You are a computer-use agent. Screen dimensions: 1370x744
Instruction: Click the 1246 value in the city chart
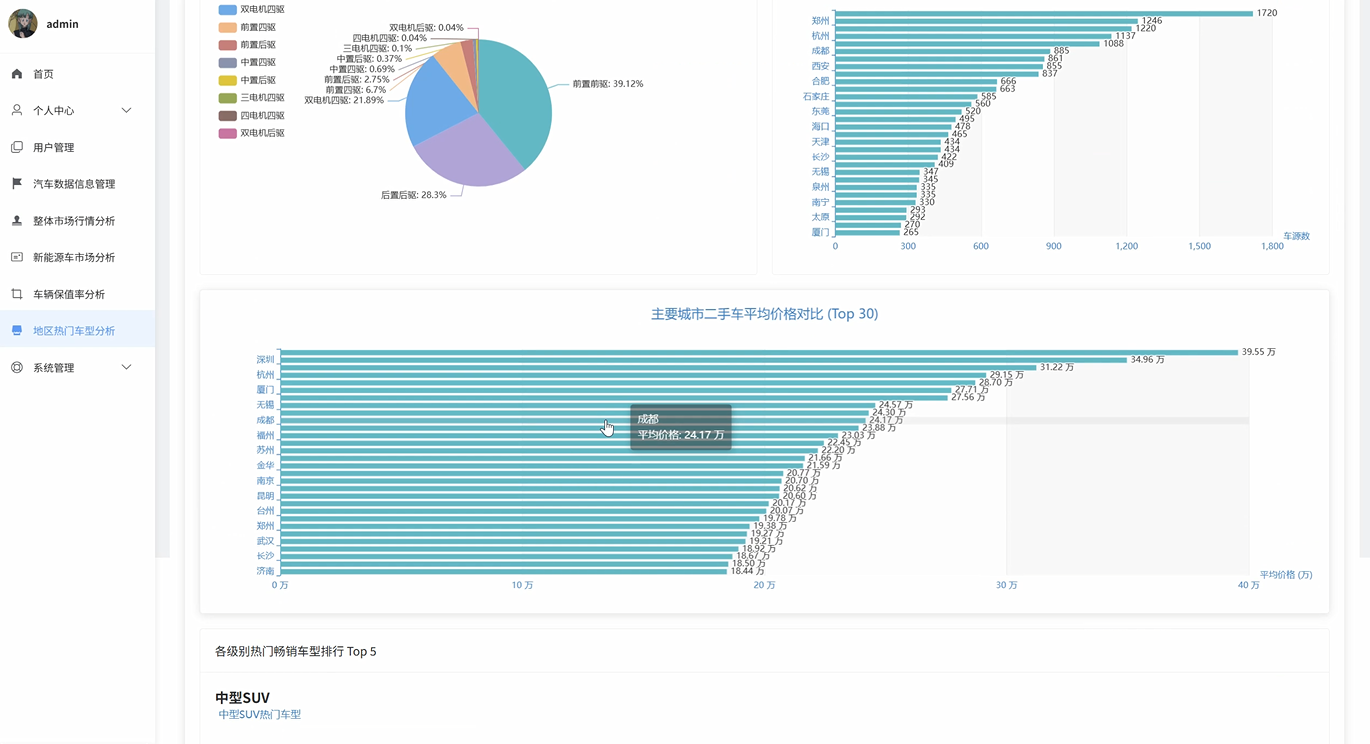click(x=1152, y=21)
